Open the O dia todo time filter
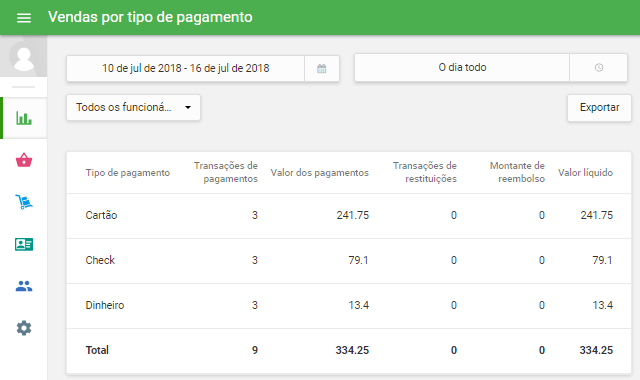This screenshot has width=640, height=380. pos(462,67)
